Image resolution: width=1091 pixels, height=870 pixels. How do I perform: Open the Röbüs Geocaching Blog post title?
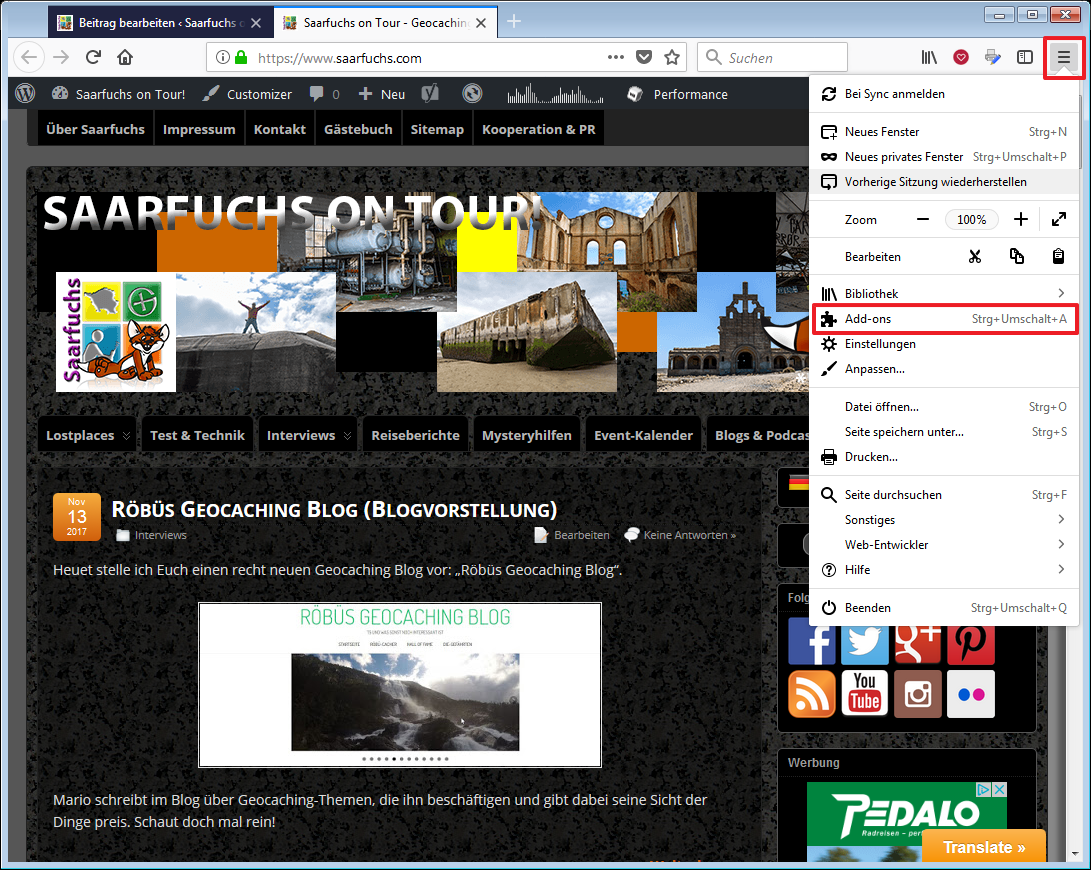click(x=335, y=509)
